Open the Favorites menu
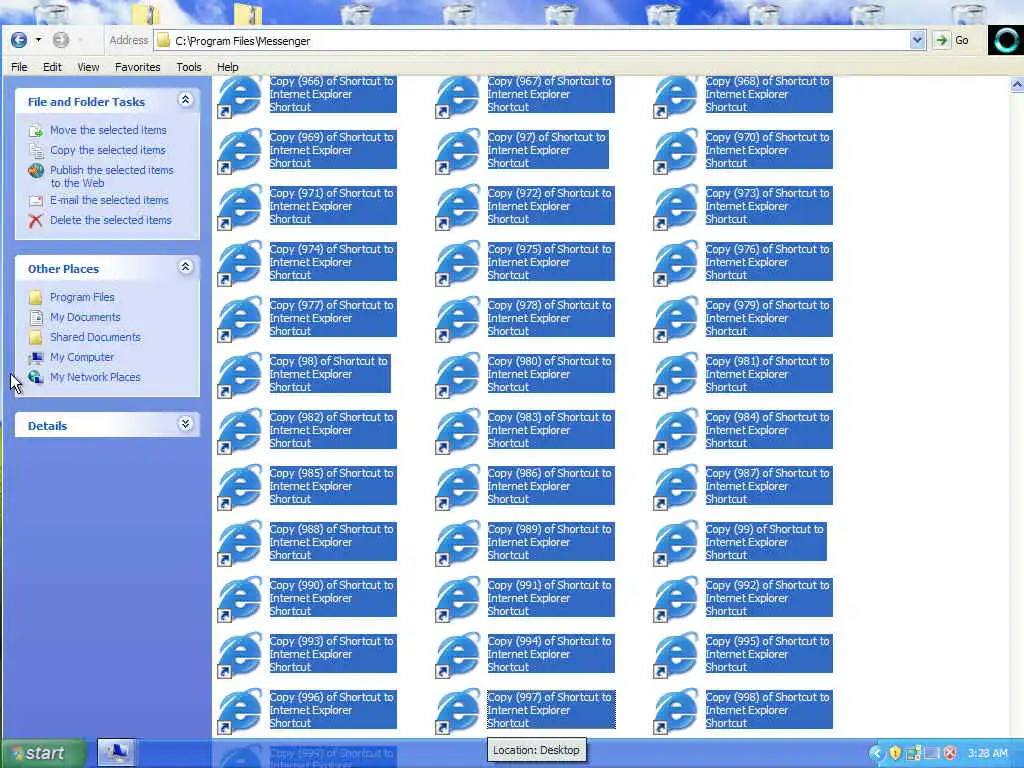This screenshot has height=768, width=1024. (137, 67)
